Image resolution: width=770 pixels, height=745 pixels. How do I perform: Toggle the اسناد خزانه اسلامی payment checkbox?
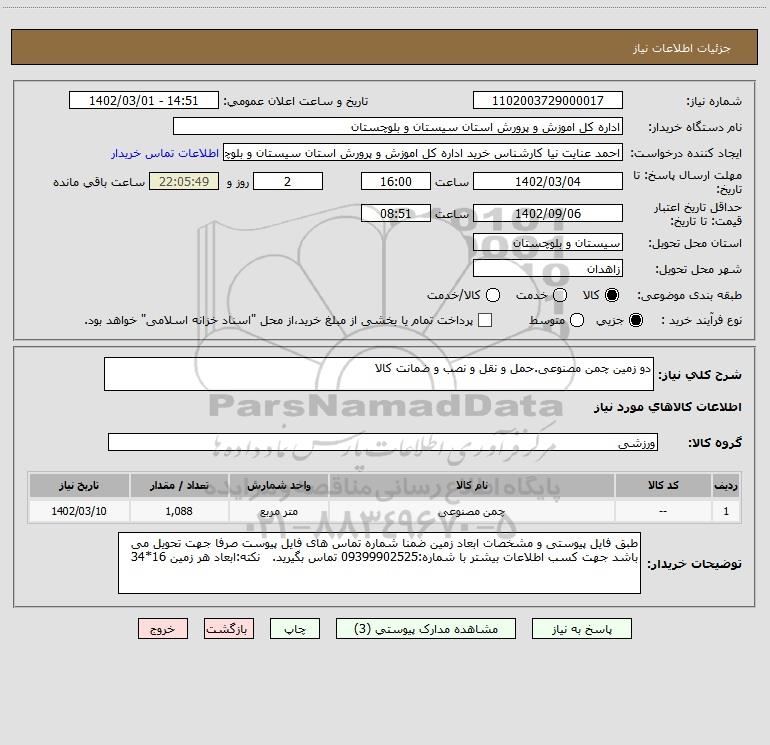coord(485,320)
